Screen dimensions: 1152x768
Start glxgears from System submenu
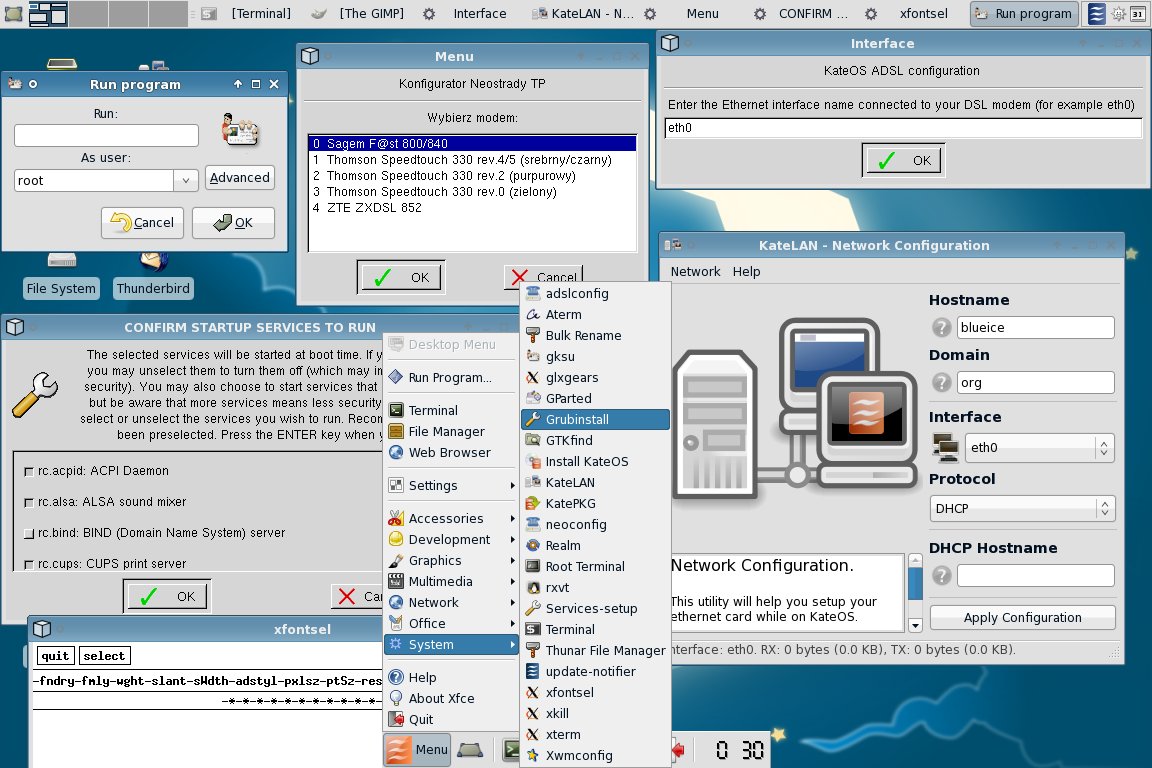coord(595,378)
